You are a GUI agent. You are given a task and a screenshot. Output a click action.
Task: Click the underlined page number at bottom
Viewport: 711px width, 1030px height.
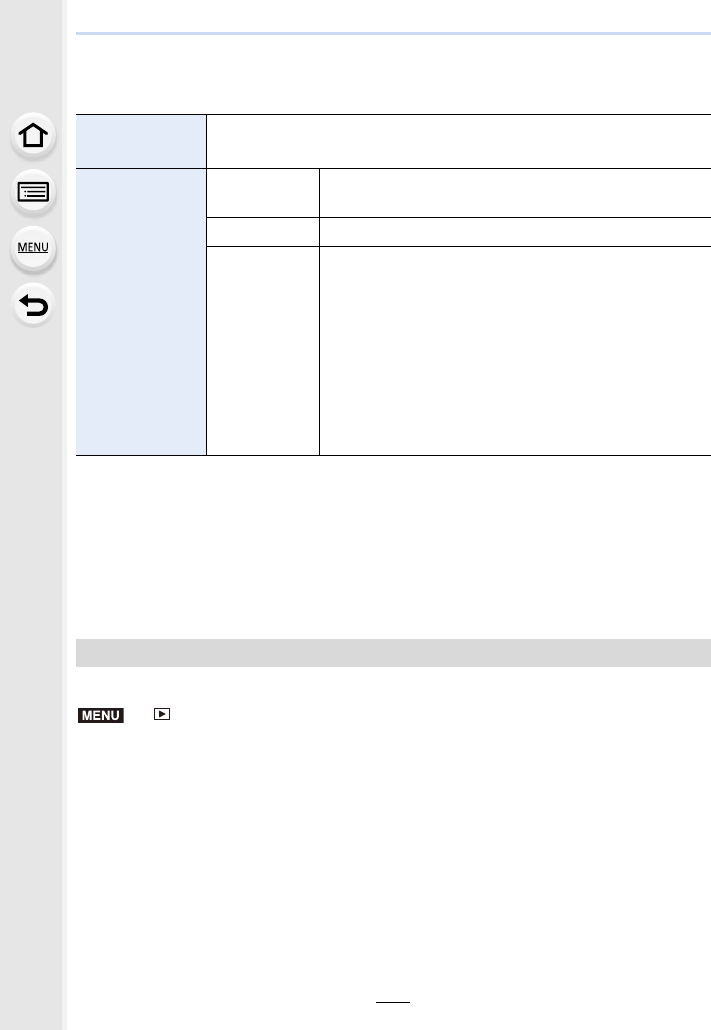pyautogui.click(x=393, y=996)
